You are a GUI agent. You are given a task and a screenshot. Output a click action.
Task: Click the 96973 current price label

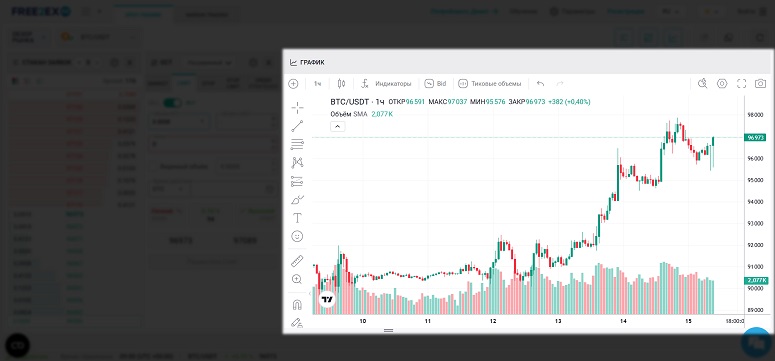pyautogui.click(x=756, y=137)
